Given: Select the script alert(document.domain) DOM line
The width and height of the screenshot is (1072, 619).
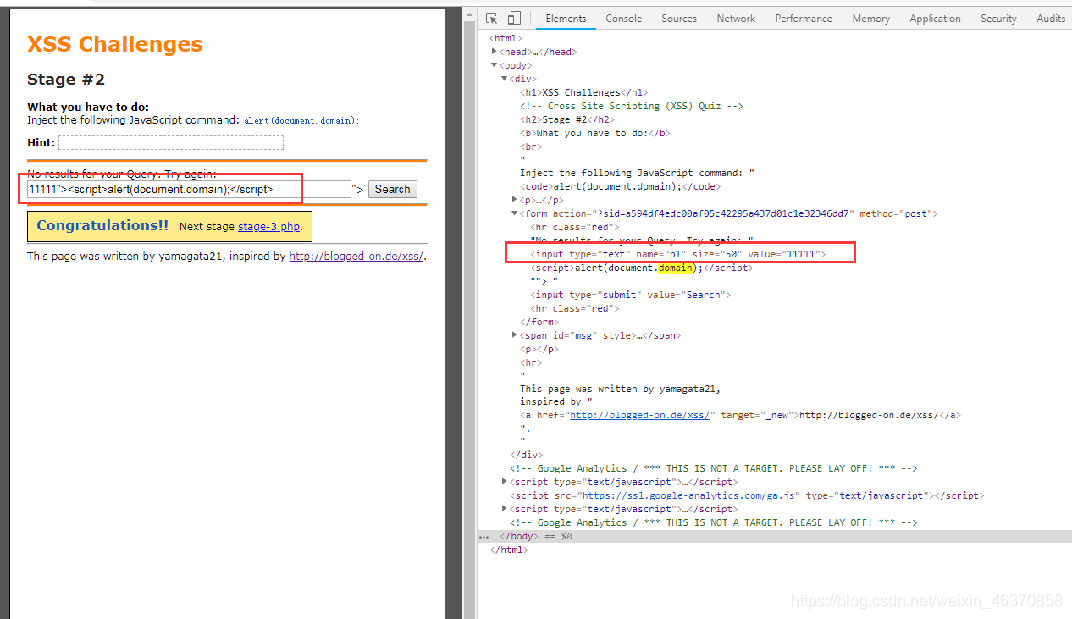Looking at the screenshot, I should [641, 267].
